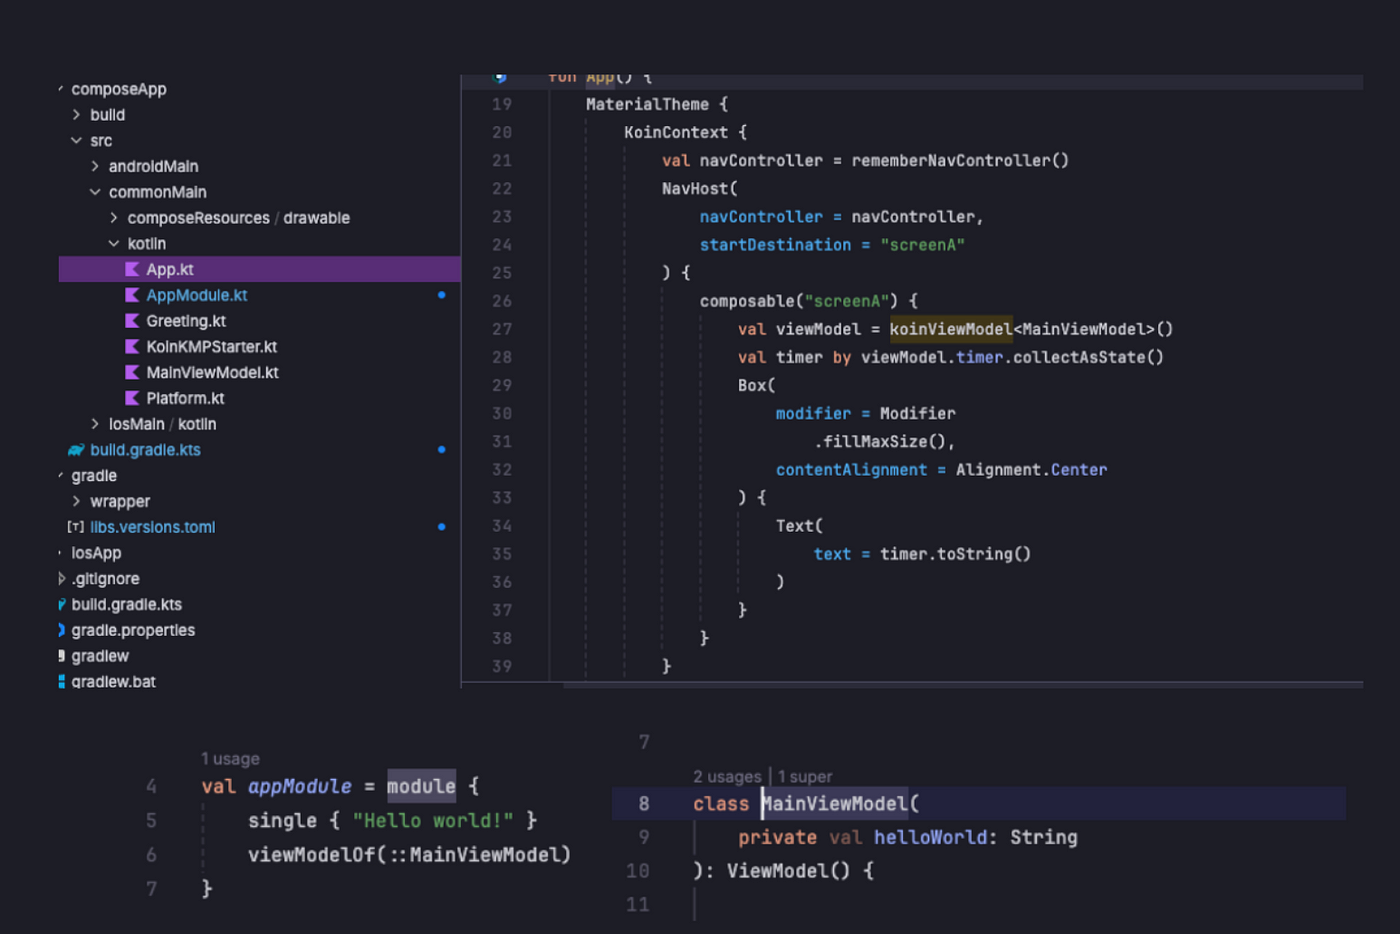Collapse the kotlin folder
The width and height of the screenshot is (1400, 934).
(x=114, y=244)
